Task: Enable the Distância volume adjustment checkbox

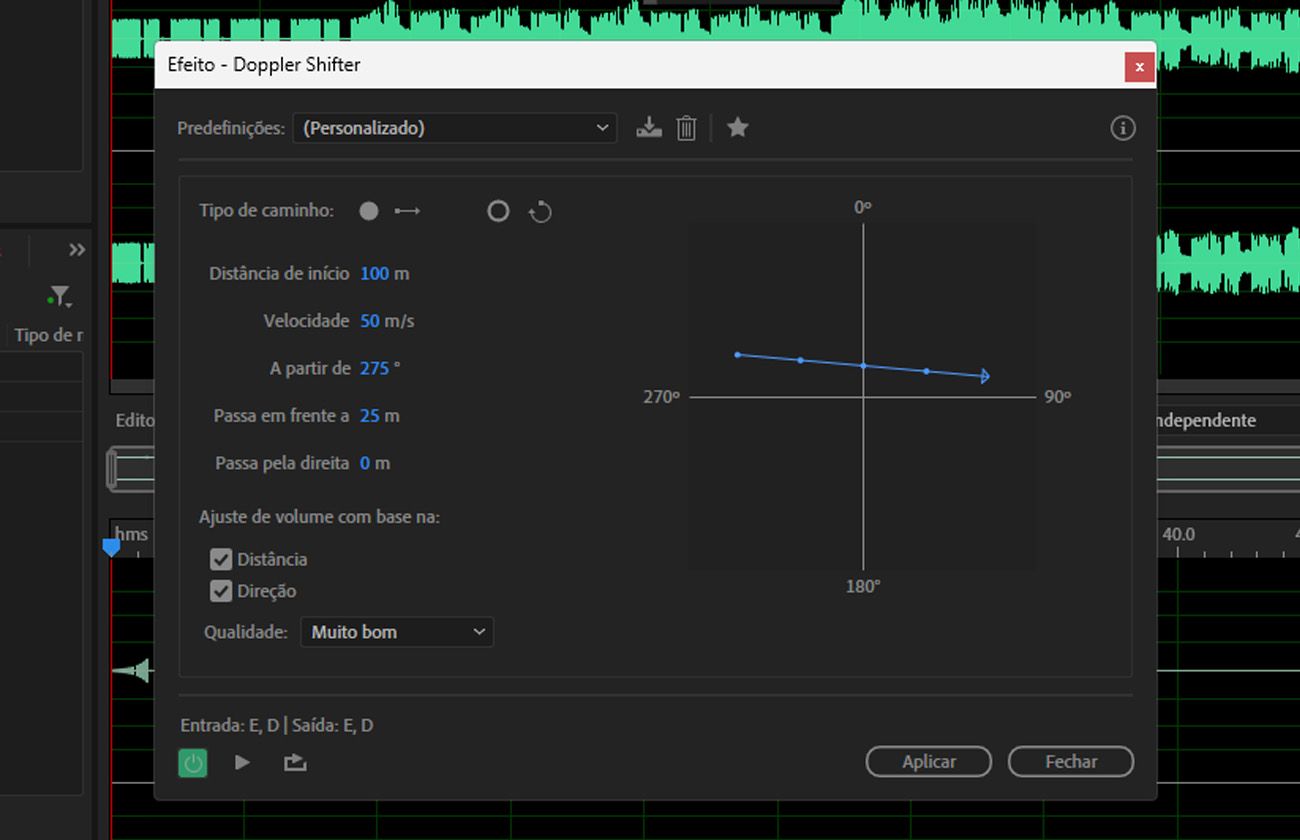Action: 220,559
